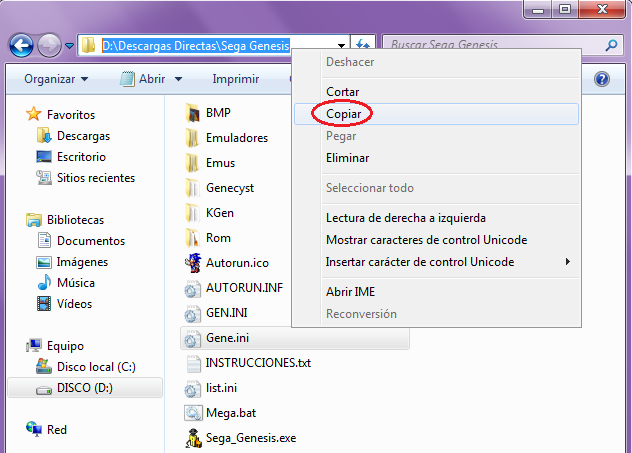Viewport: 632px width, 453px height.
Task: Click the Emuladores folder name
Action: 237,138
